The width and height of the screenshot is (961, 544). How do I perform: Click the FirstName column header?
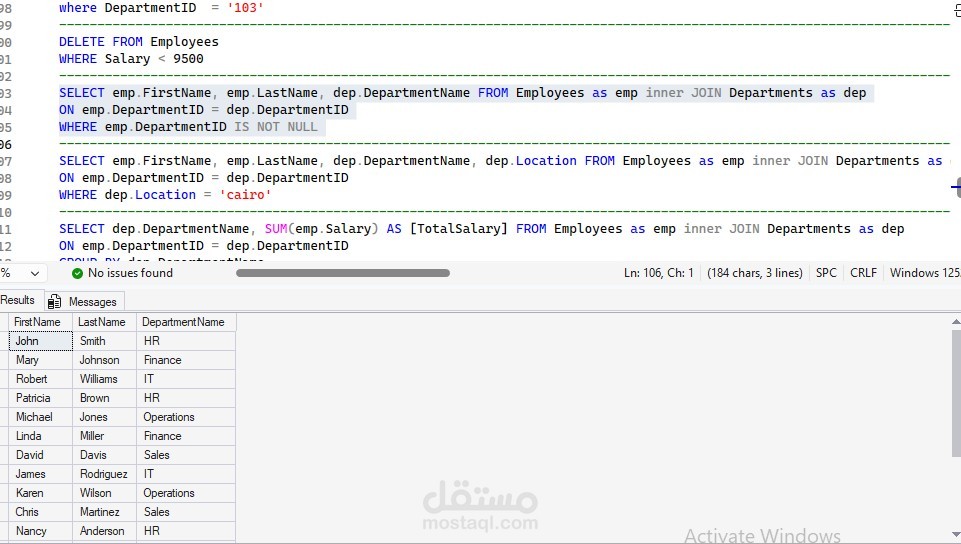(x=40, y=322)
